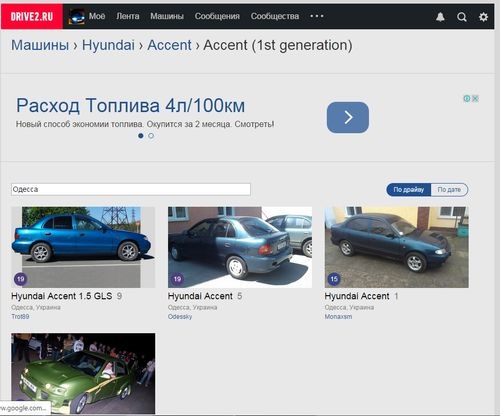The height and width of the screenshot is (416, 500).
Task: Open the three dots more menu
Action: [317, 16]
